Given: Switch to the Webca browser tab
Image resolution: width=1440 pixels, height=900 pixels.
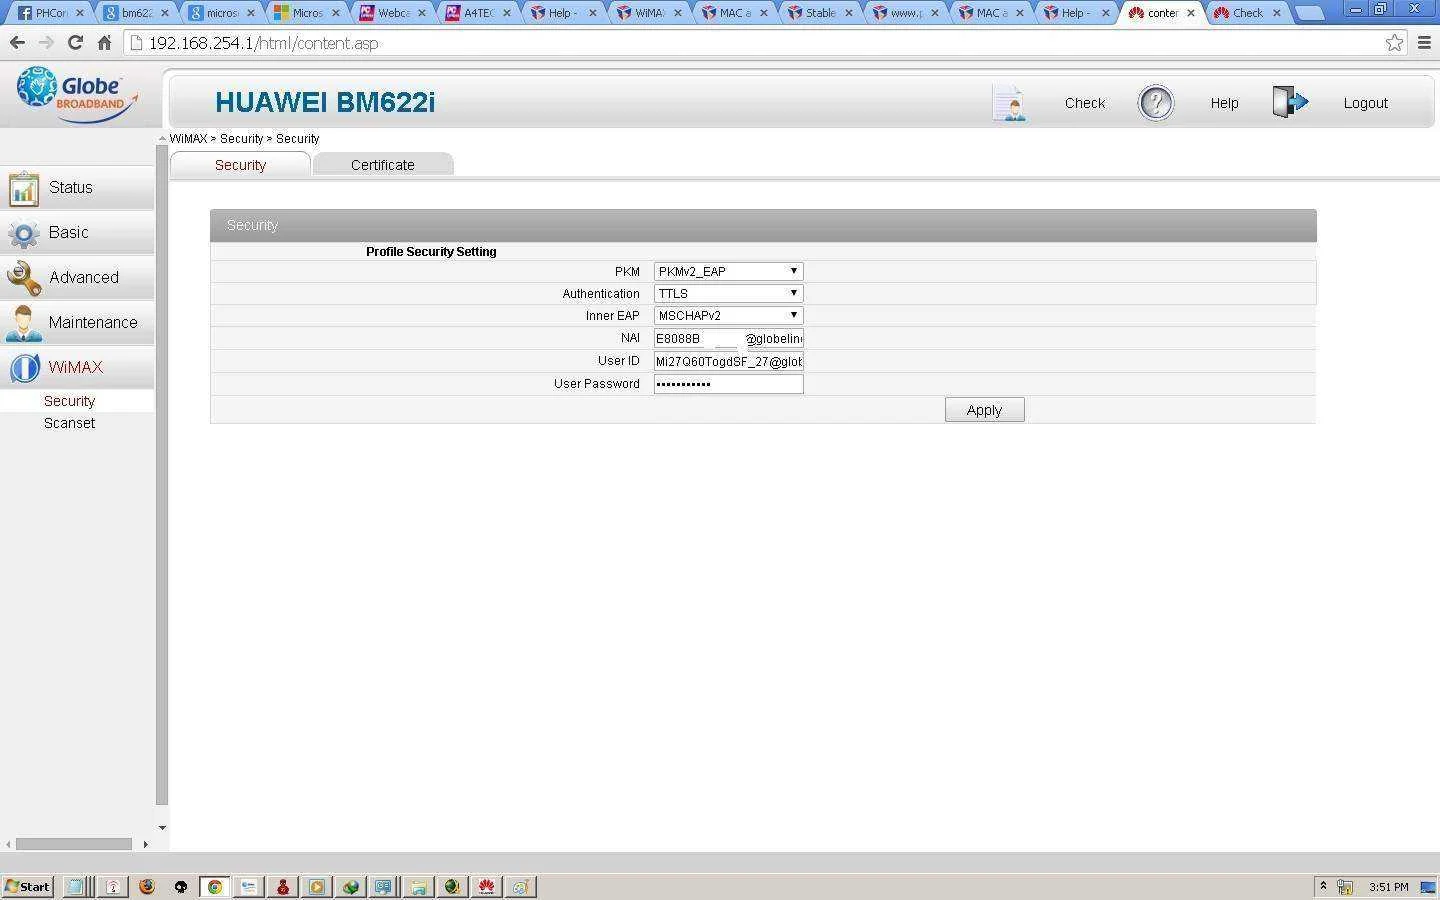Looking at the screenshot, I should click(392, 13).
